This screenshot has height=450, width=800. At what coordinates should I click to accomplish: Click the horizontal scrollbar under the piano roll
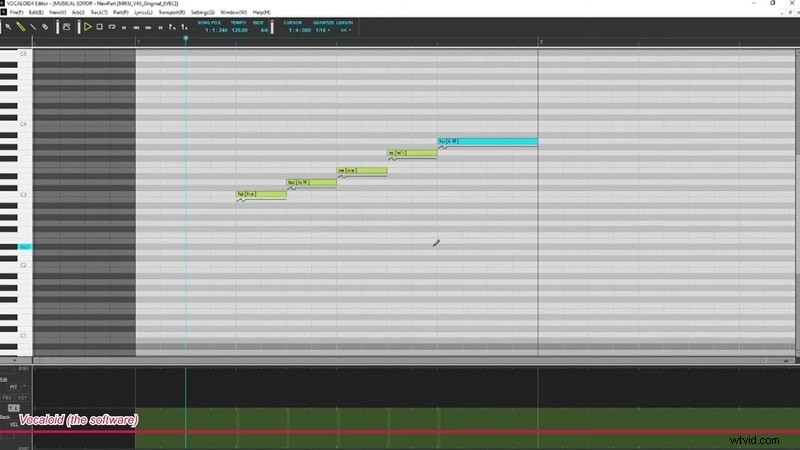pos(398,360)
